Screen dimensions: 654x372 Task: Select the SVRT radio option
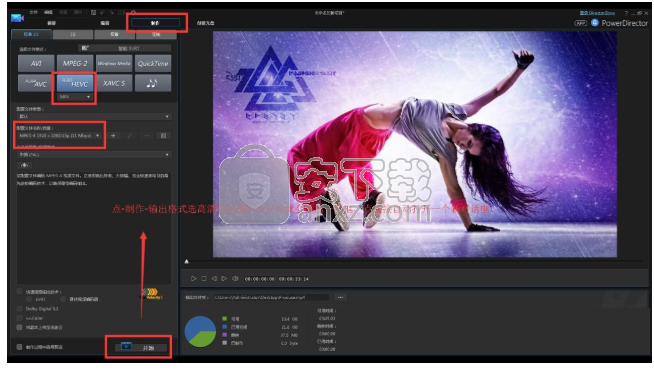pyautogui.click(x=29, y=299)
